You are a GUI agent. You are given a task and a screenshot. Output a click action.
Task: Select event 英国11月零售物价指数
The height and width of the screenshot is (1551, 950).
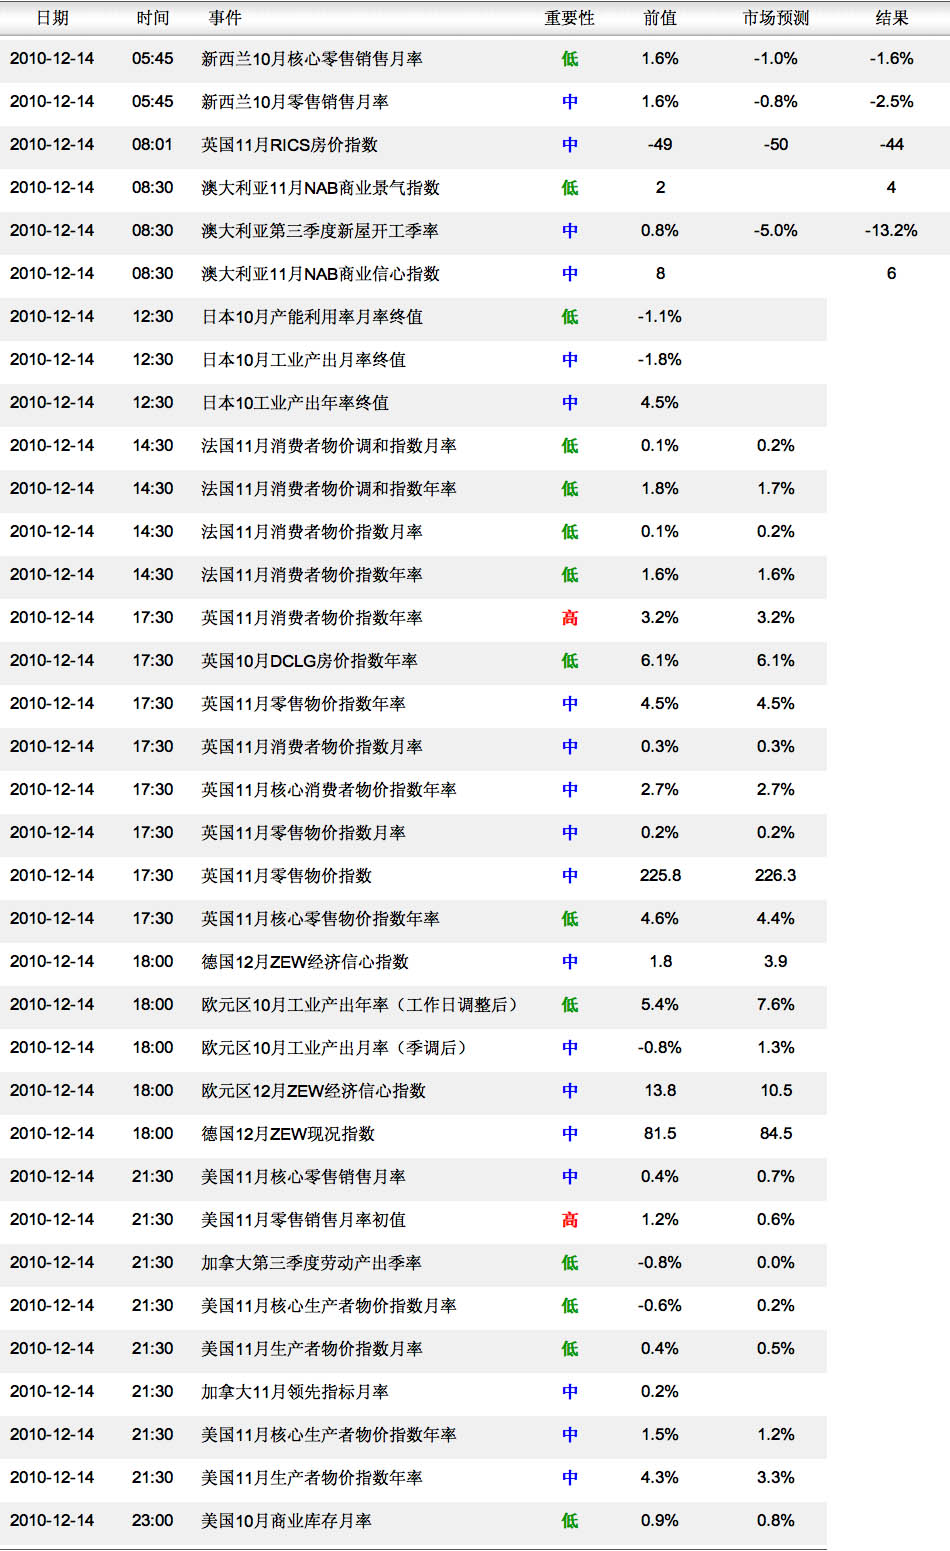[286, 876]
